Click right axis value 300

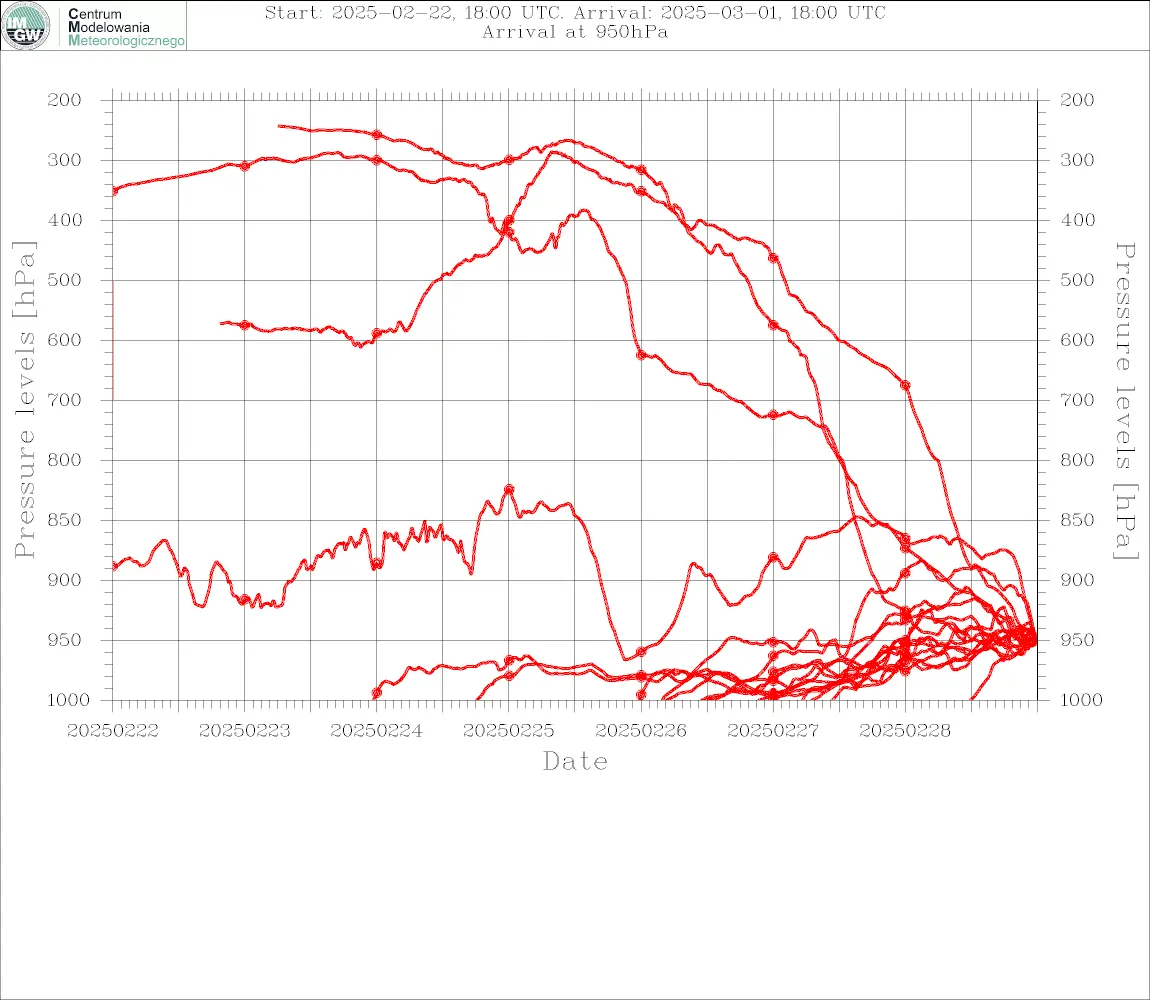coord(1077,160)
